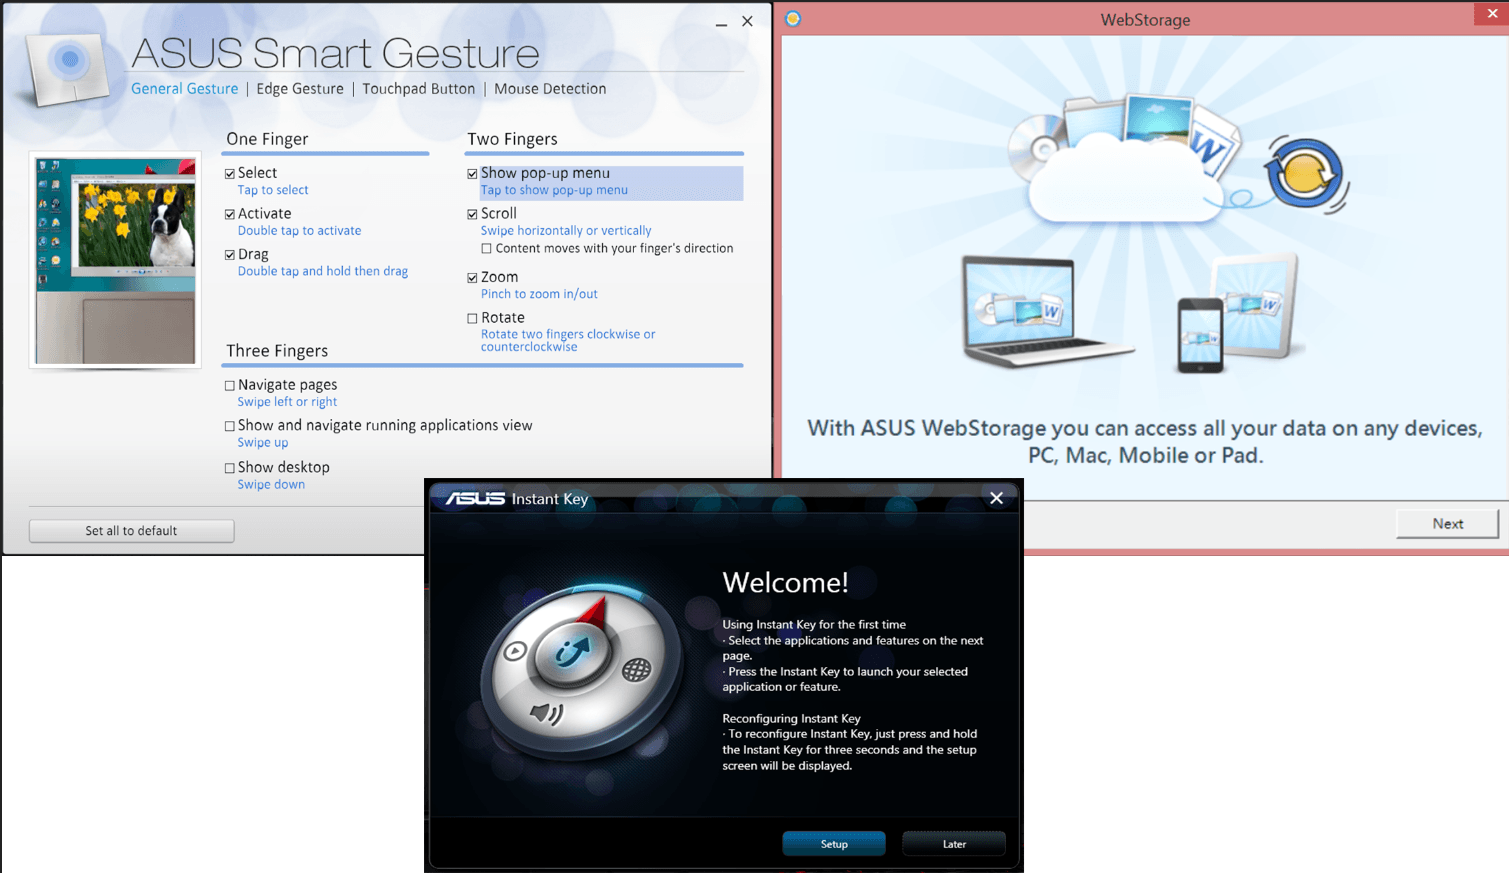
Task: Enable the two-finger Rotate gesture
Action: [473, 319]
